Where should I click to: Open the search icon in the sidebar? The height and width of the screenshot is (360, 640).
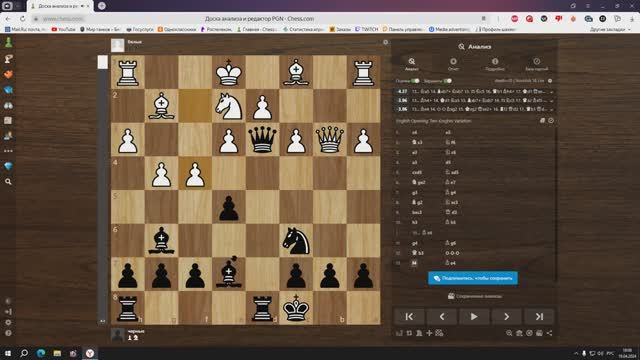(8, 182)
